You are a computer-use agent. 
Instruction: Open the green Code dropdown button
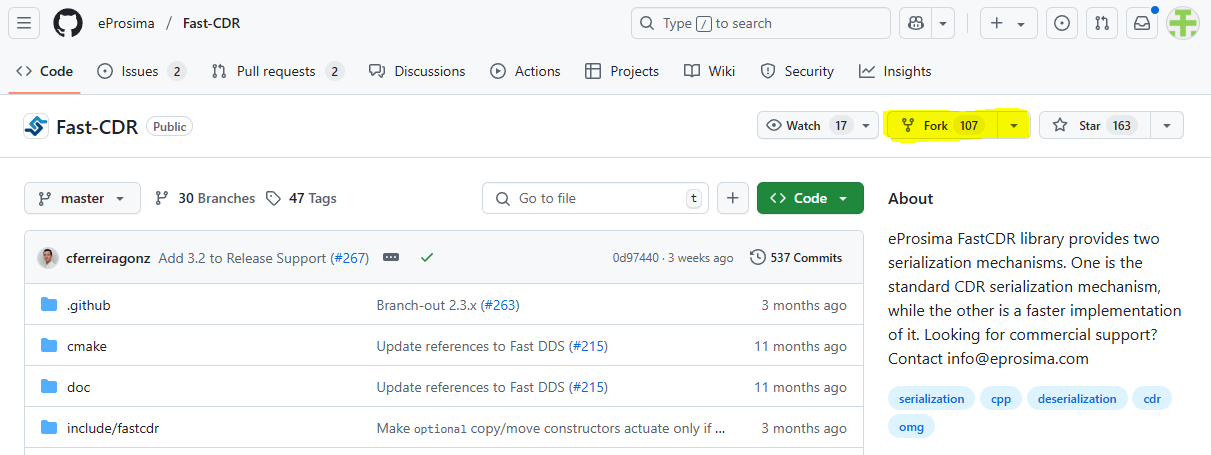pos(809,198)
